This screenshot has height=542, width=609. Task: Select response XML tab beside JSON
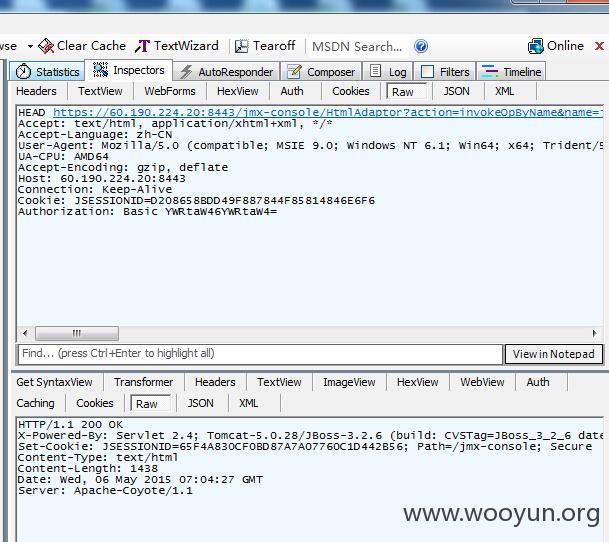point(248,403)
